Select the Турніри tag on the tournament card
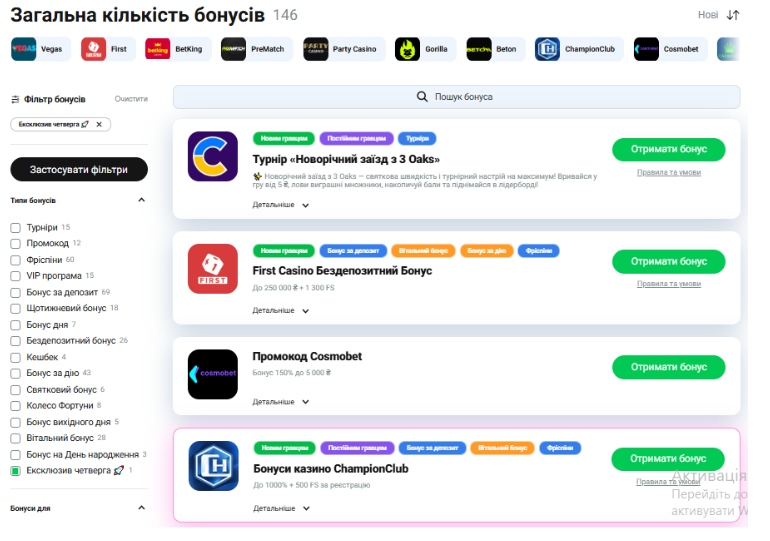The height and width of the screenshot is (541, 770). [417, 138]
